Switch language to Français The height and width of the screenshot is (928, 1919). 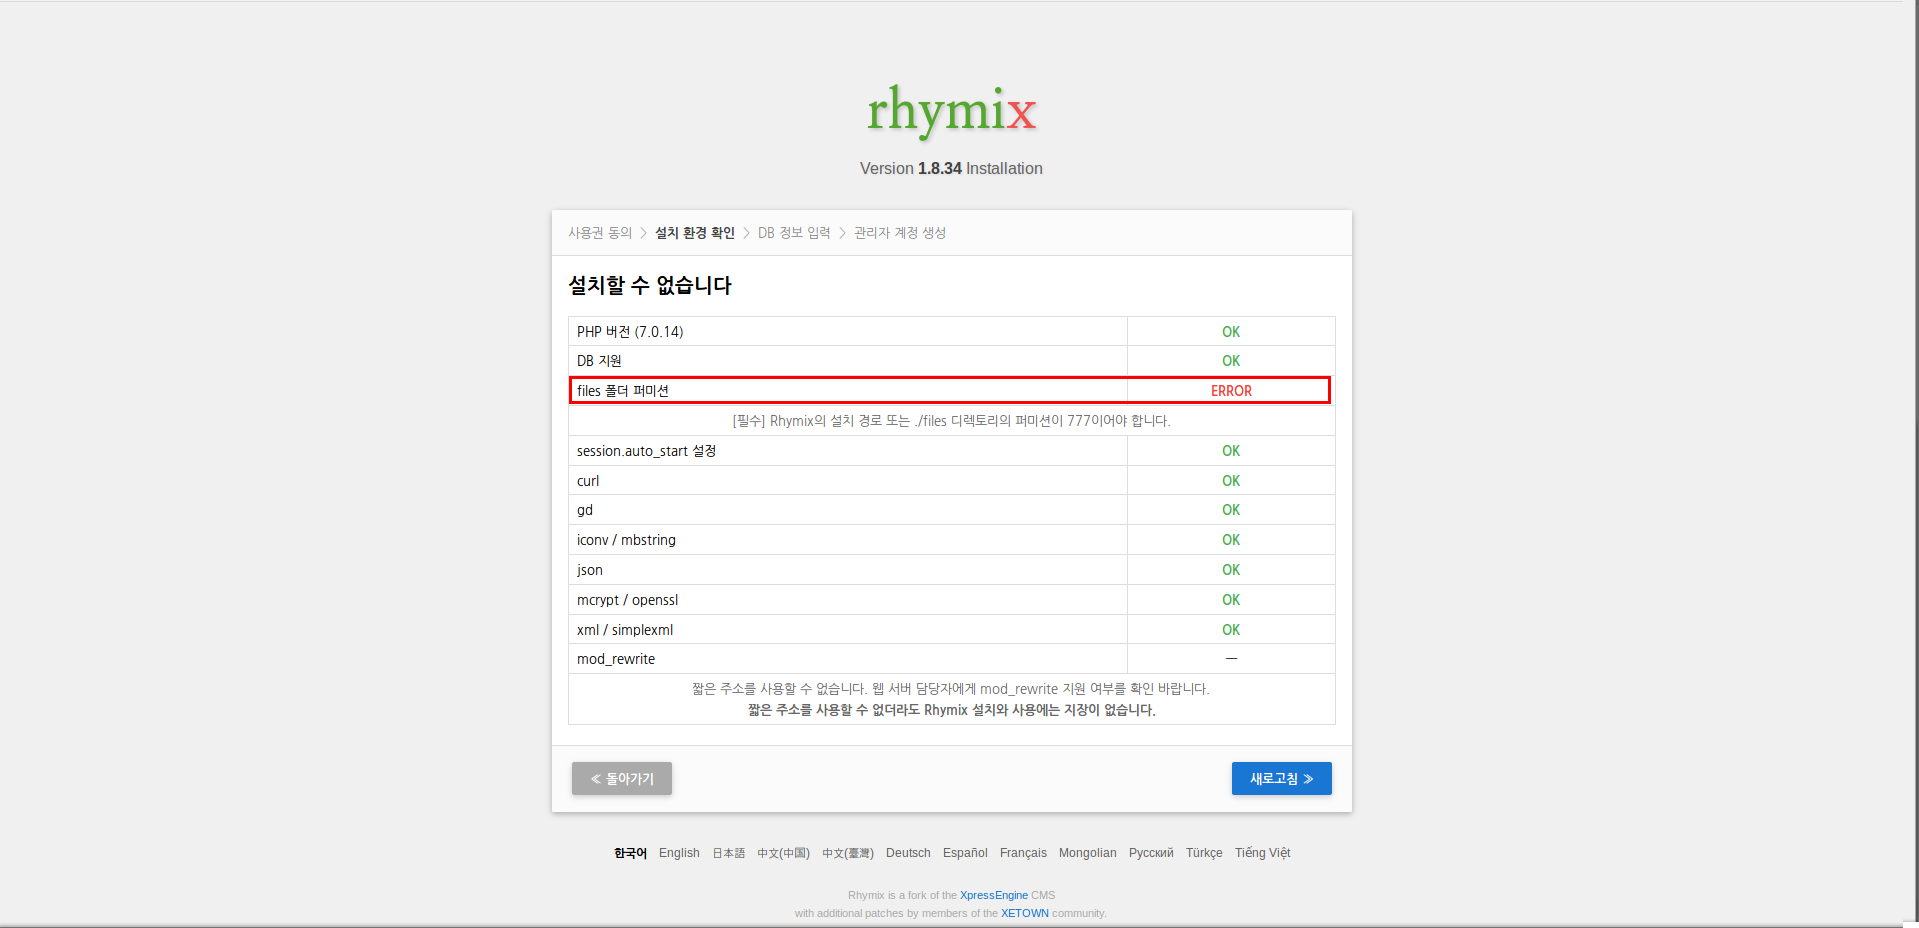[x=1023, y=853]
